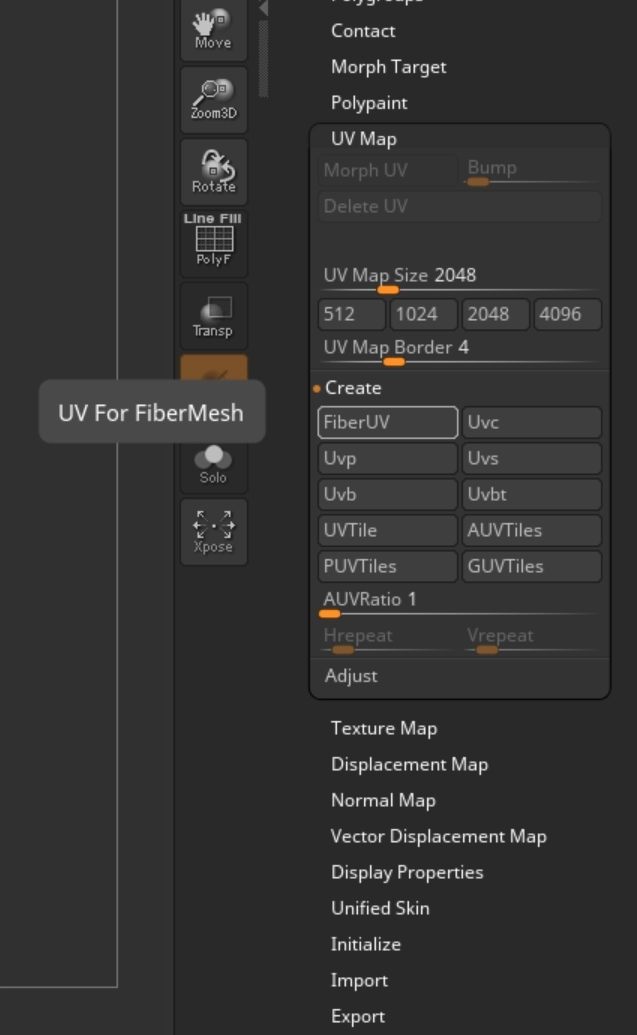Click the FiberUV button
Screen dimensions: 637x1035
click(x=387, y=422)
